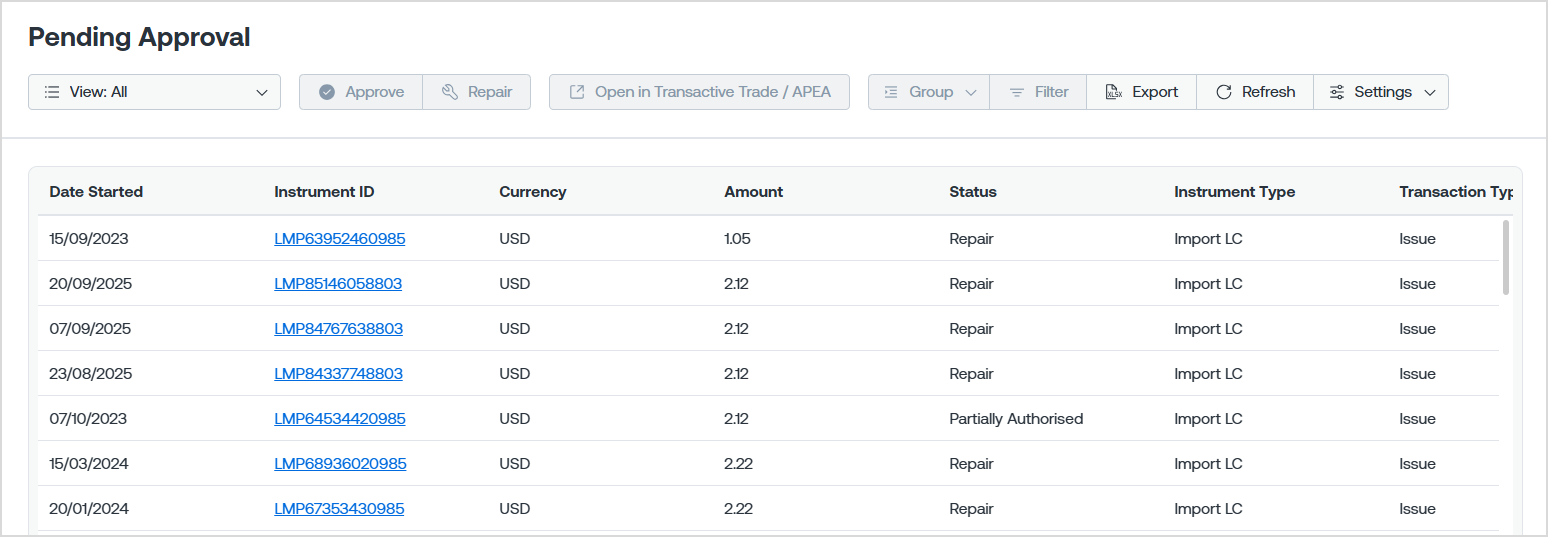Click the Settings sliders icon
The image size is (1548, 537).
point(1337,92)
